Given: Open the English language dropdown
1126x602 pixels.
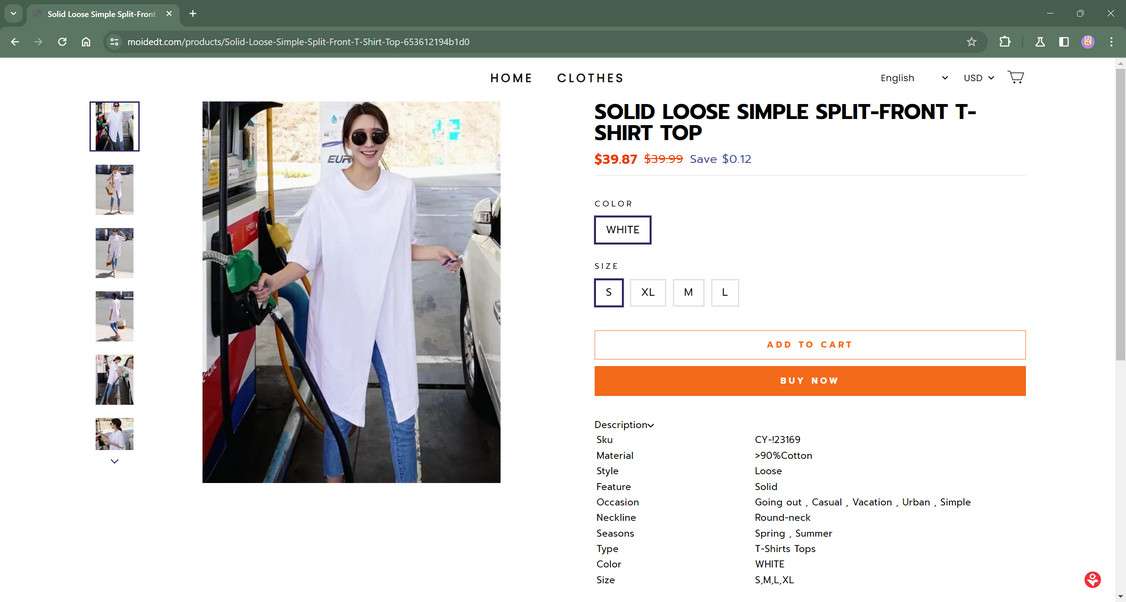Looking at the screenshot, I should (913, 78).
